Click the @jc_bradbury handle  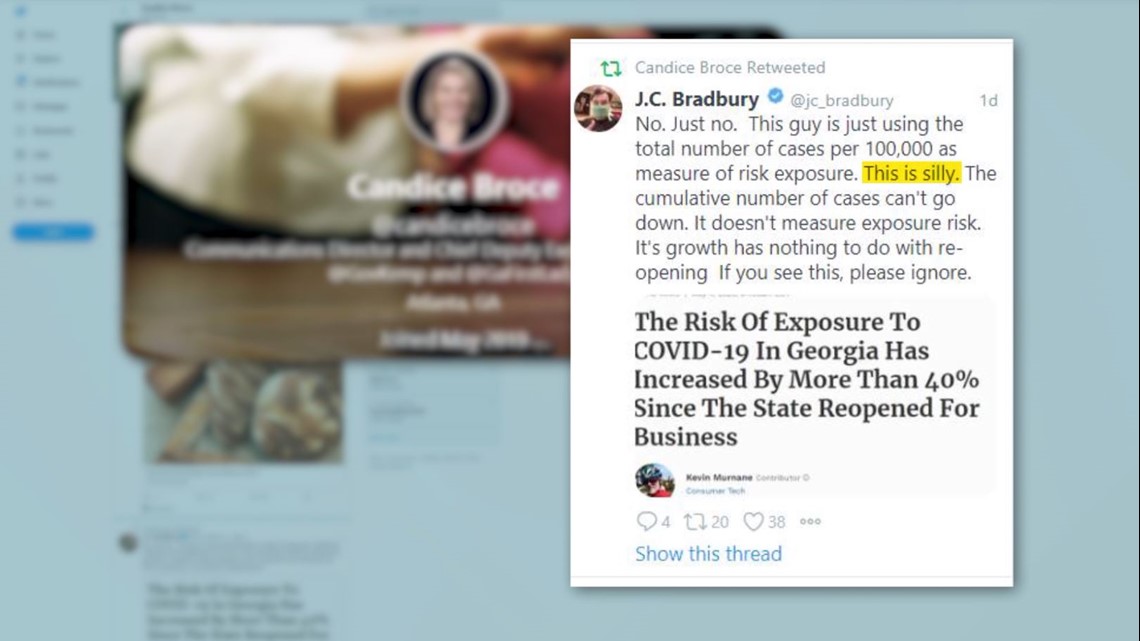[x=842, y=100]
